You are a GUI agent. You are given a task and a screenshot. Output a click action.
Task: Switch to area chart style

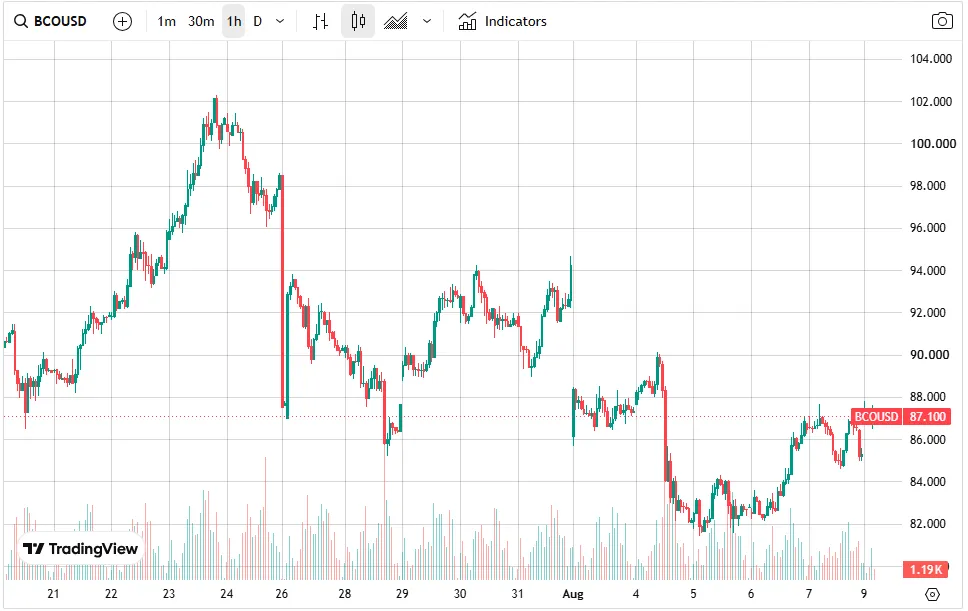click(396, 22)
